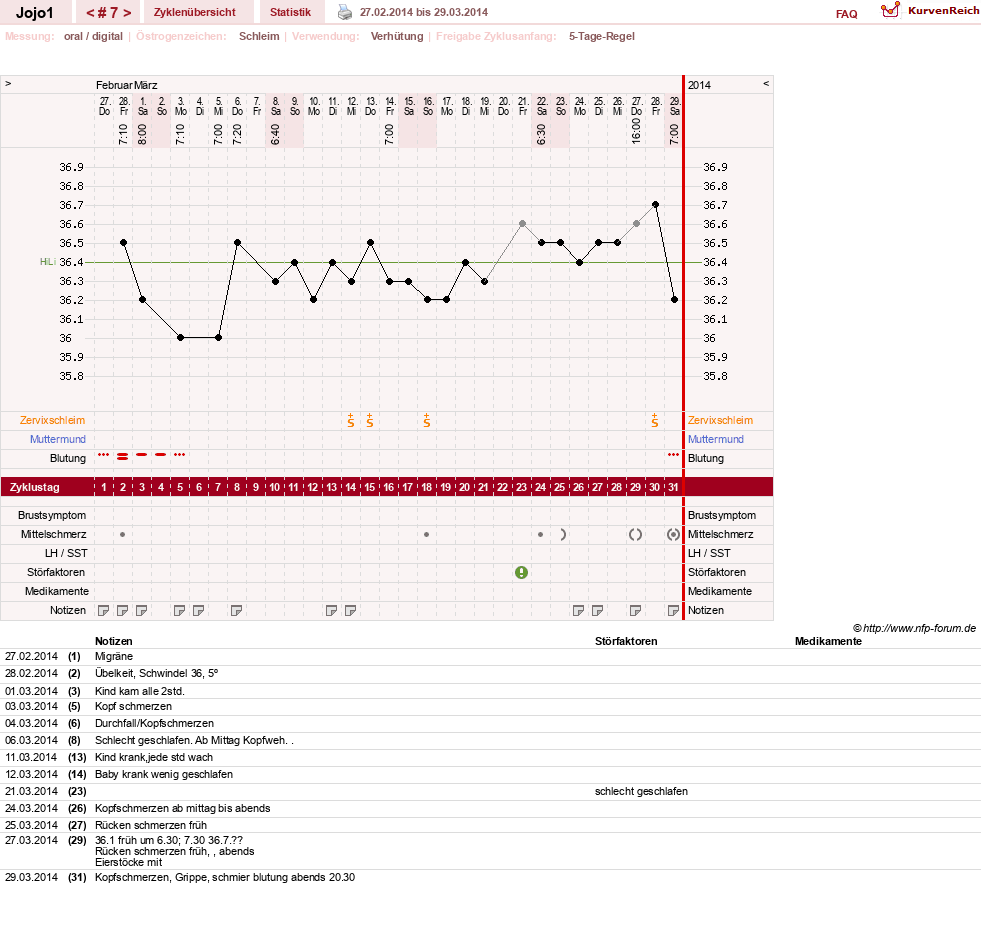The image size is (981, 948).
Task: Click the 16:00 measurement time on day 29
Action: click(636, 131)
